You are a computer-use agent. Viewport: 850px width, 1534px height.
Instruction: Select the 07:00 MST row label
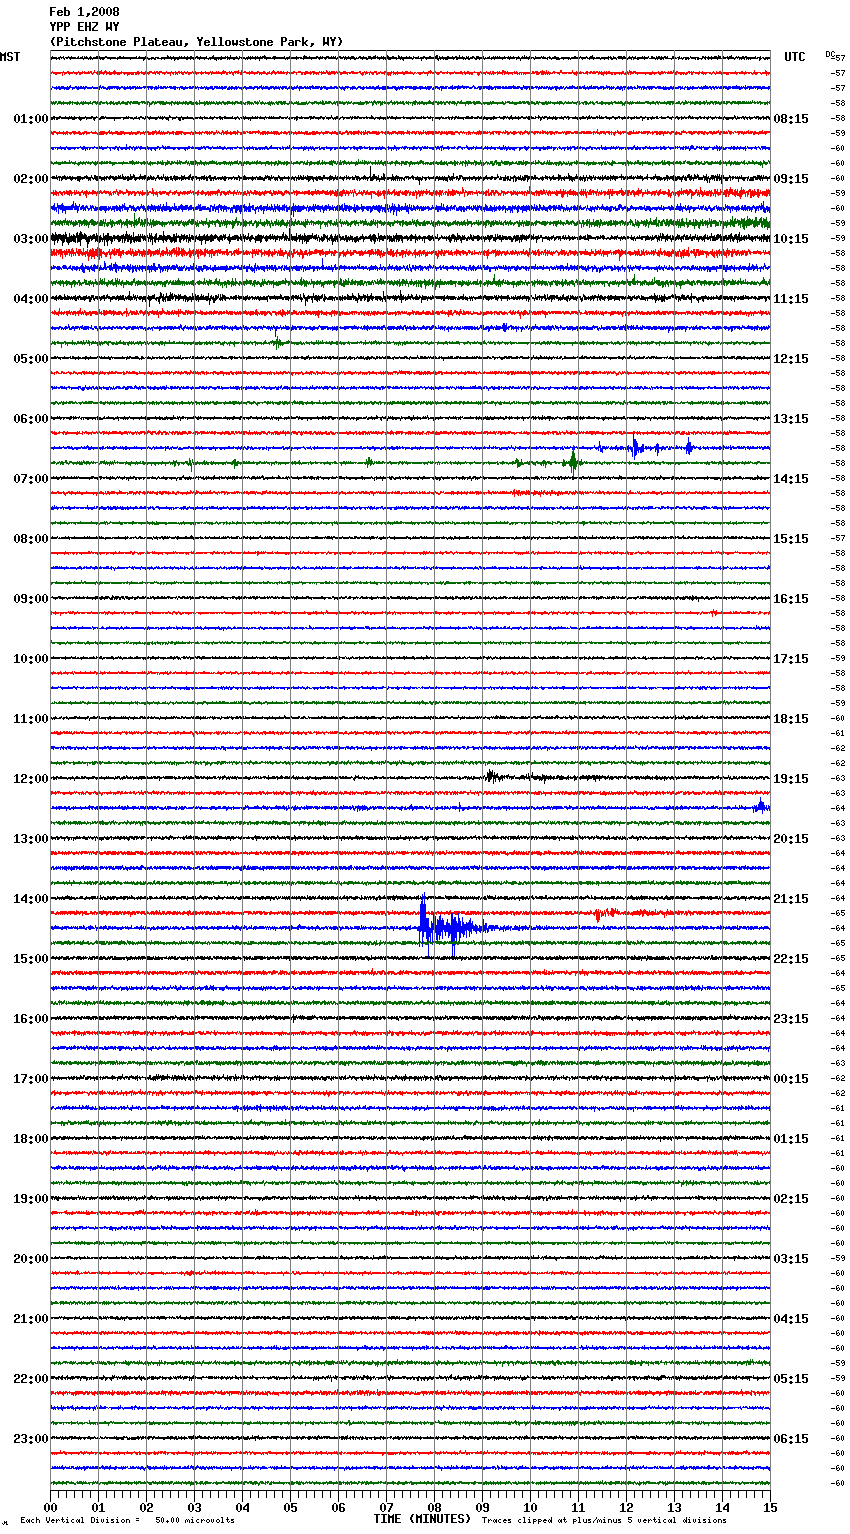31,479
